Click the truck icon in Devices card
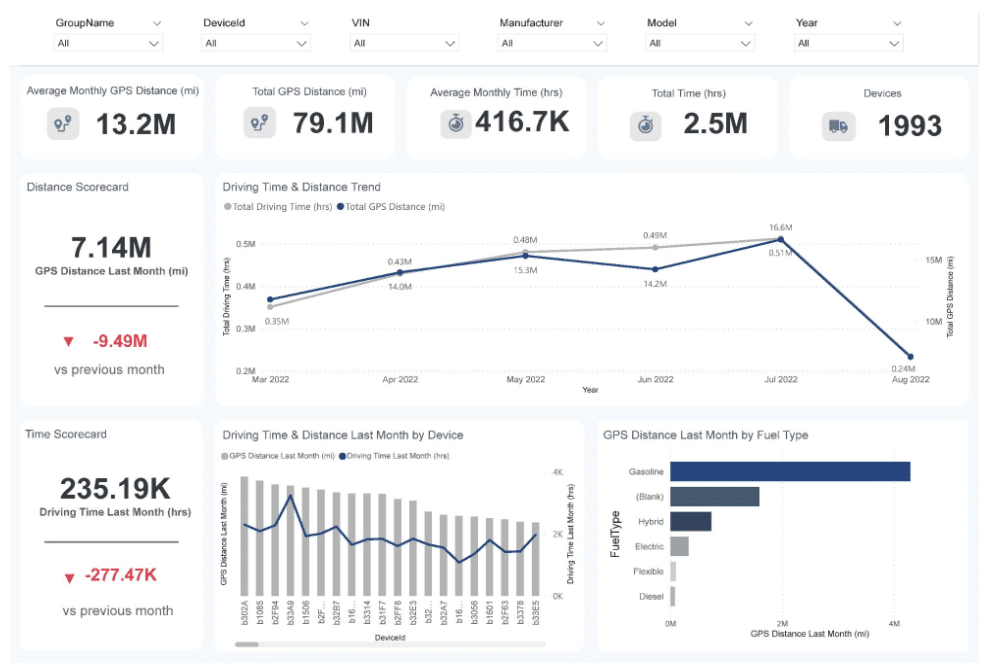This screenshot has width=994, height=666. 838,126
